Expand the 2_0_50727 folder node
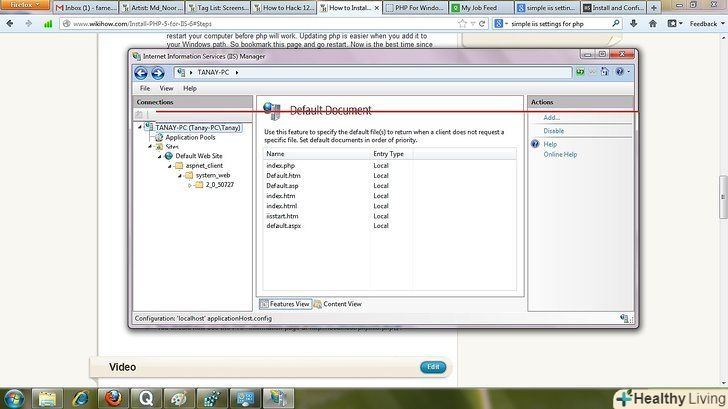This screenshot has height=409, width=728. tap(189, 185)
